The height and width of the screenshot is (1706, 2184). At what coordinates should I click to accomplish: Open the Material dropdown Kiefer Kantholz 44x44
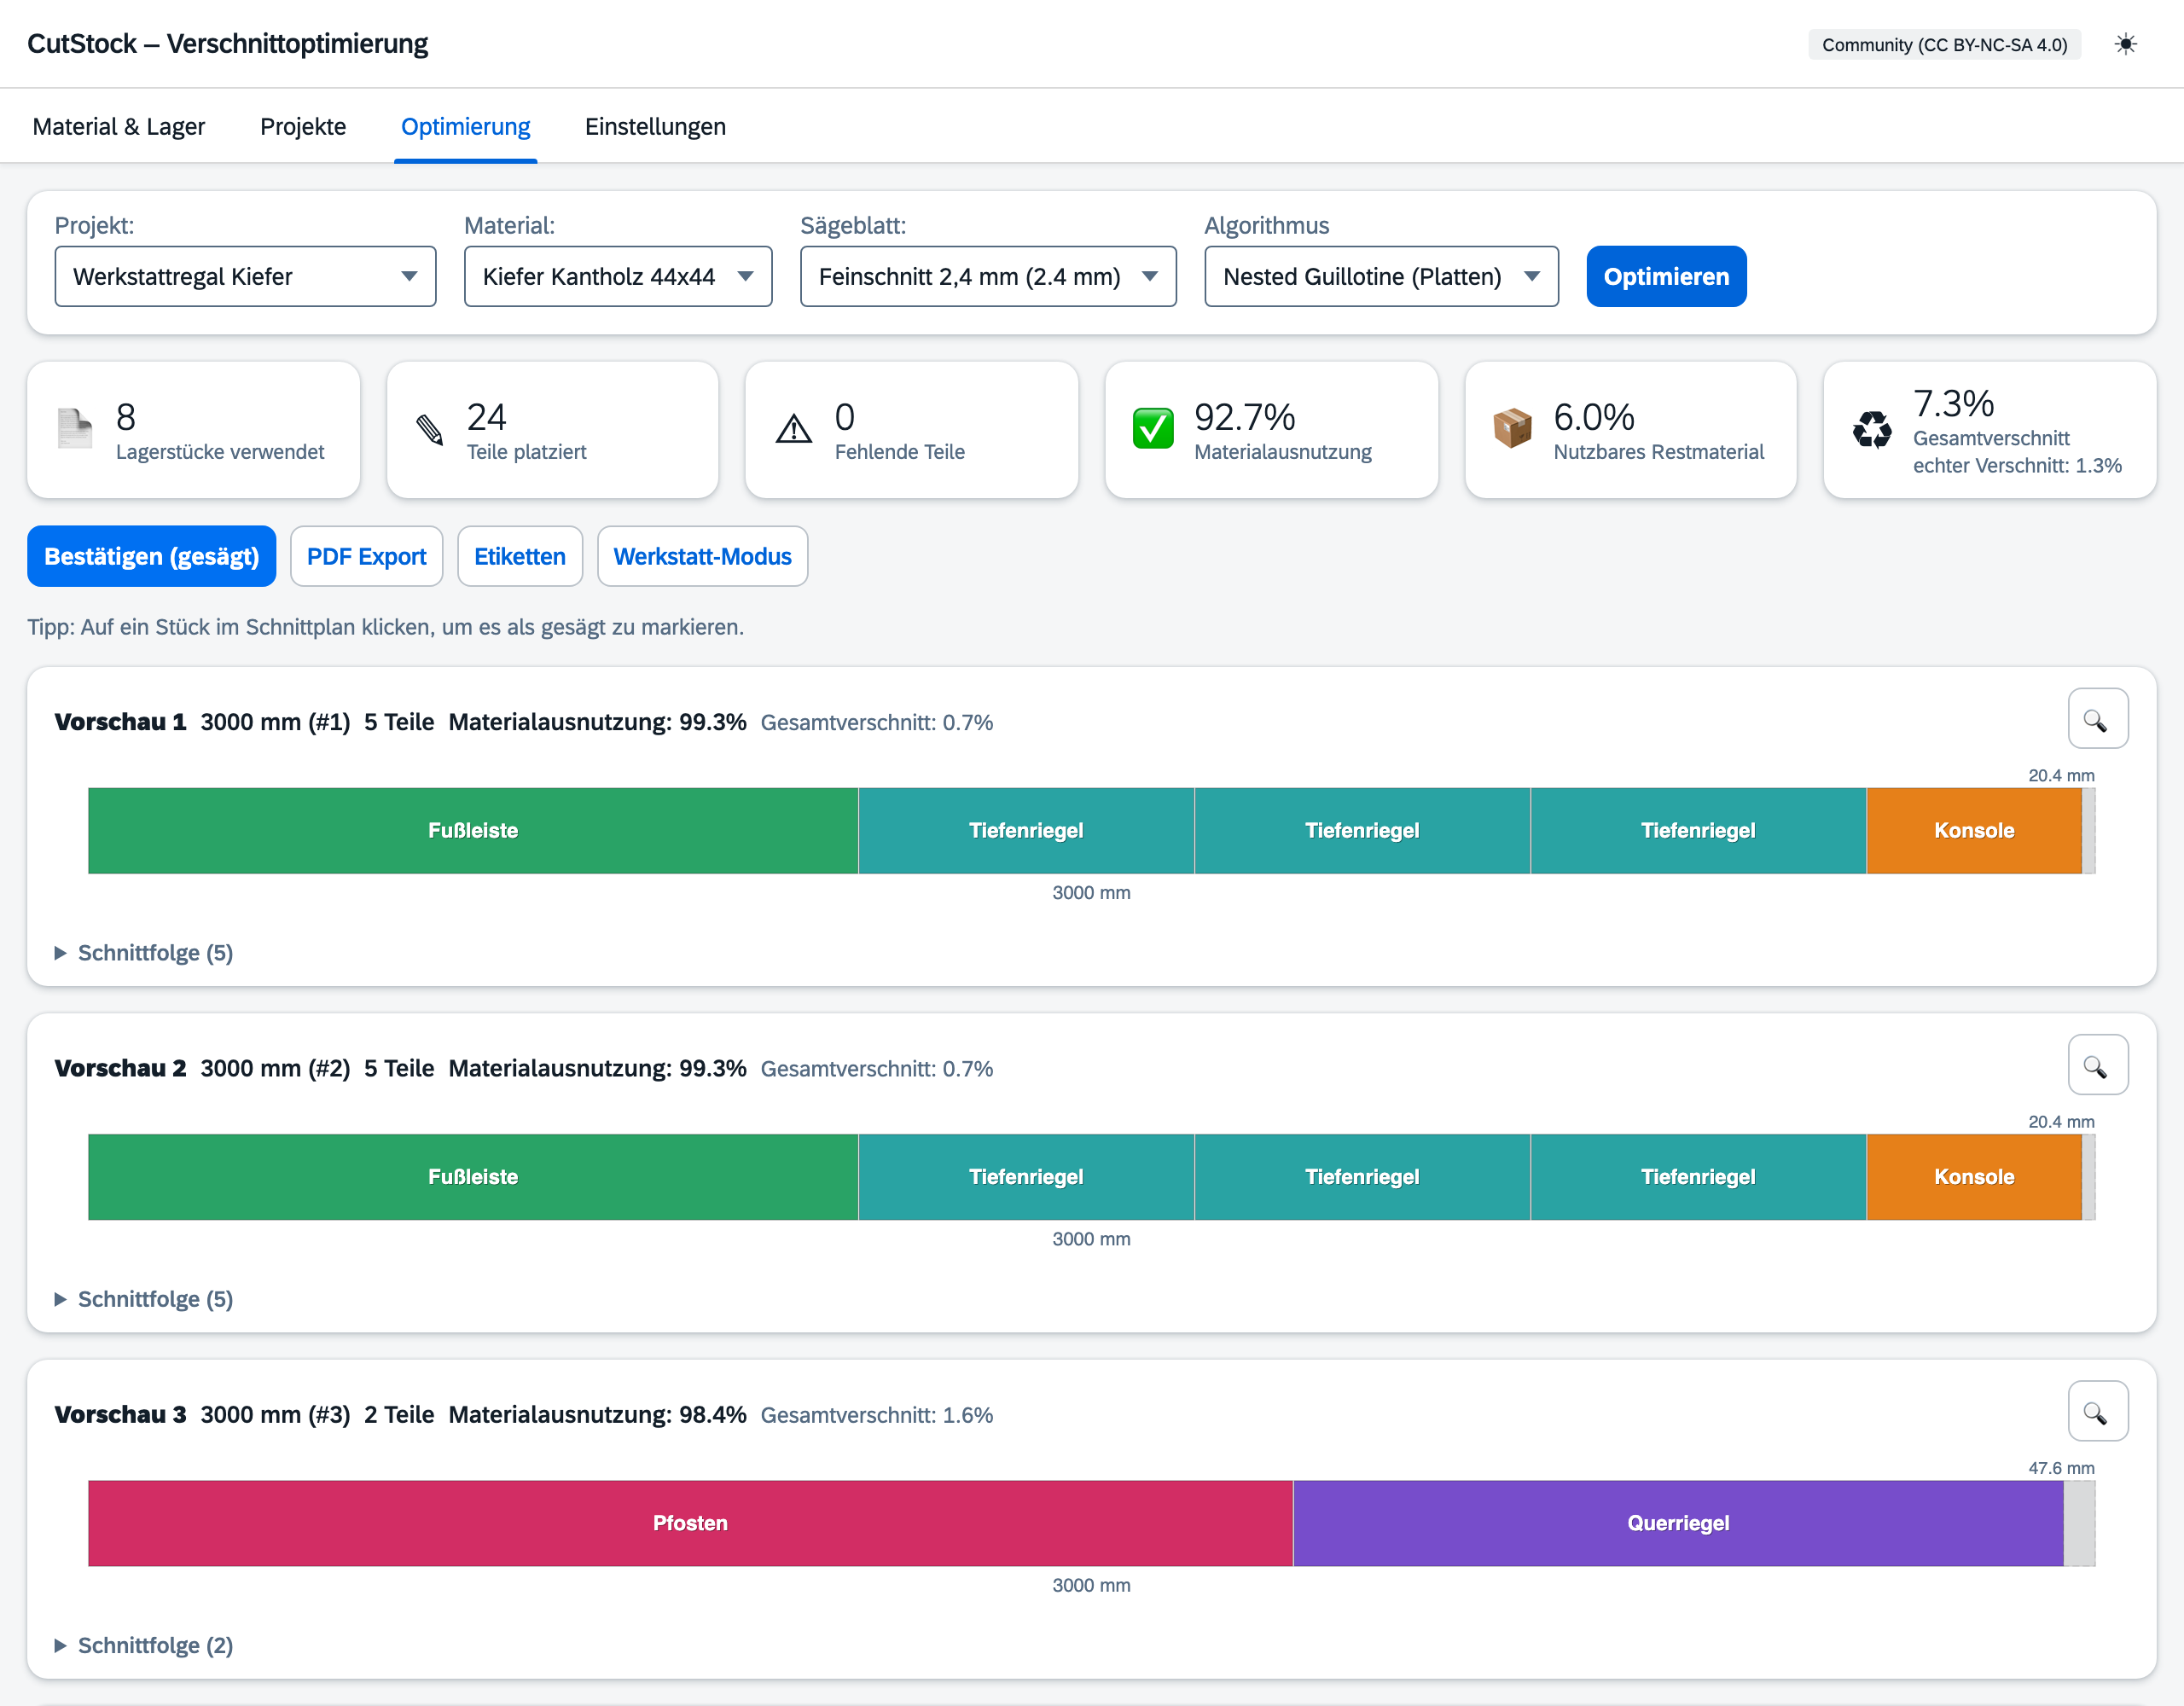coord(618,276)
